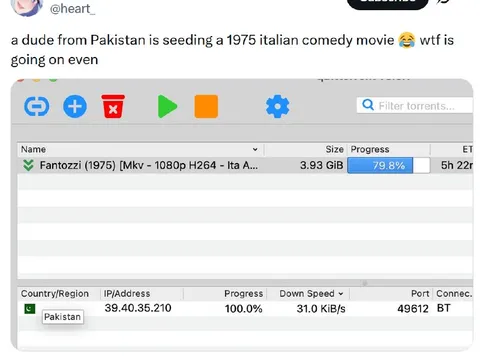Click the peer IP 39.40.35.210
480x361 pixels.
(x=138, y=308)
